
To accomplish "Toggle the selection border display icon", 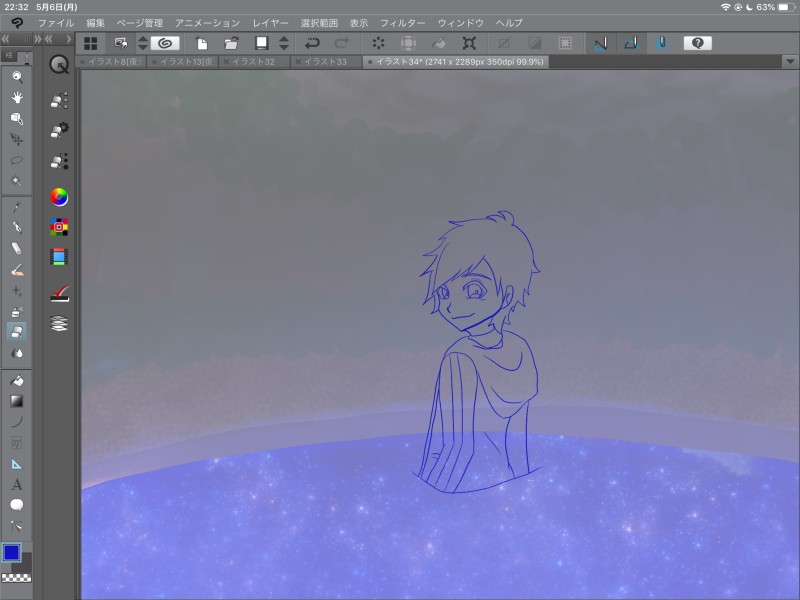I will click(565, 43).
